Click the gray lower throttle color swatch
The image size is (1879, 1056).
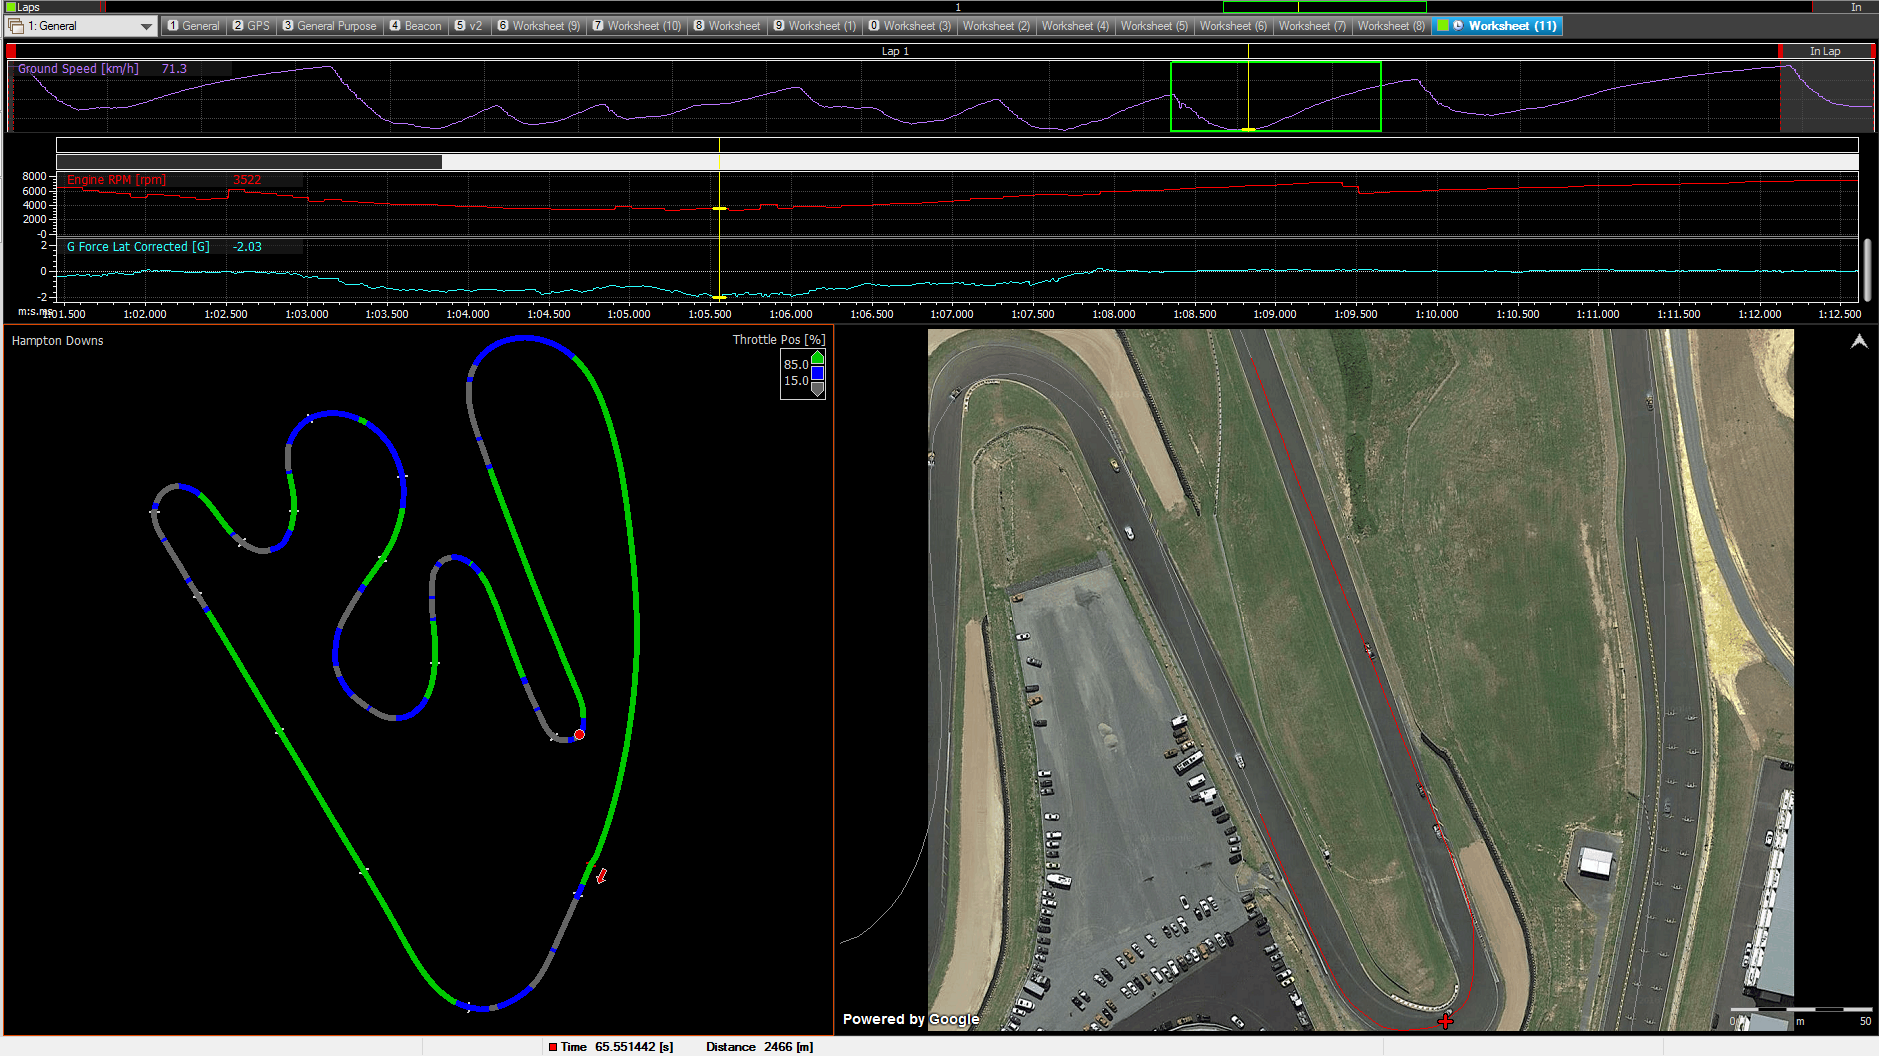click(x=817, y=389)
